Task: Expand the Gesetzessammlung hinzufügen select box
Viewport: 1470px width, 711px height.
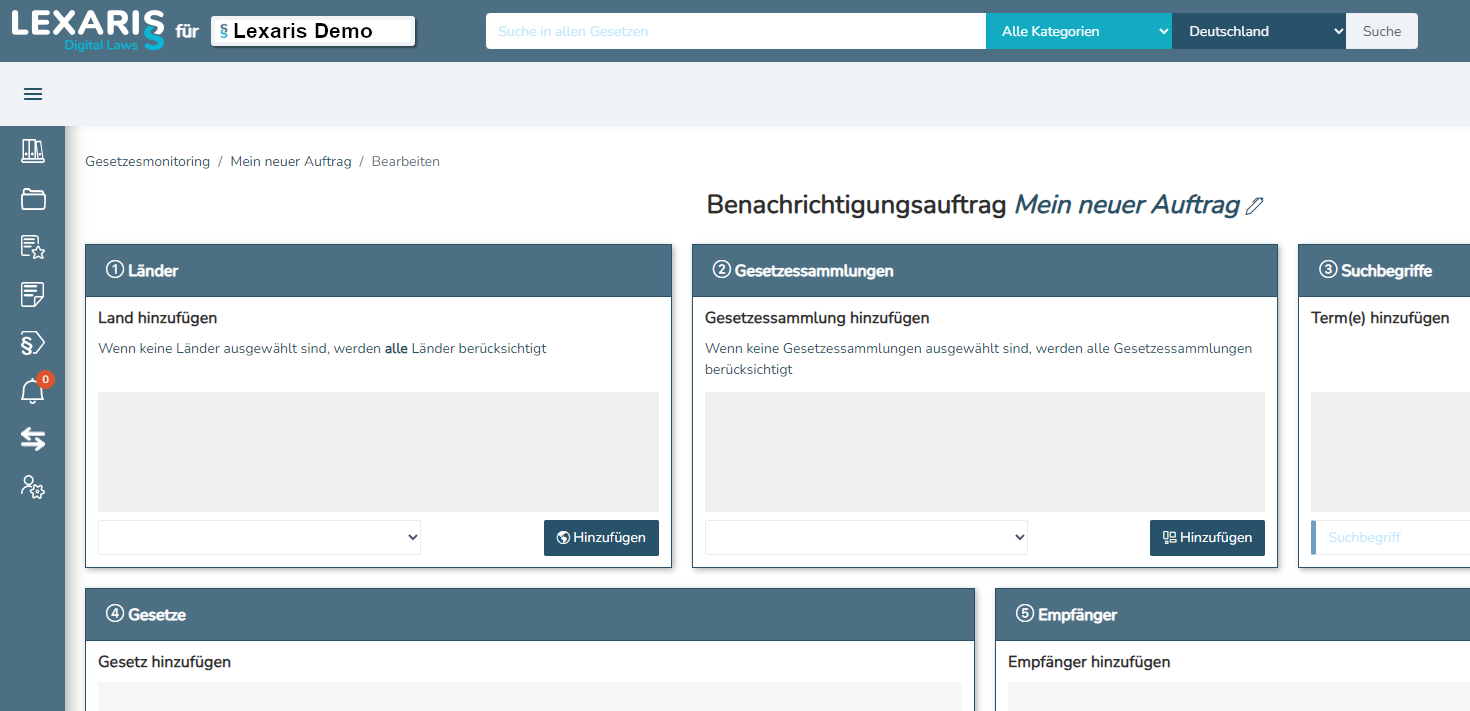Action: tap(866, 537)
